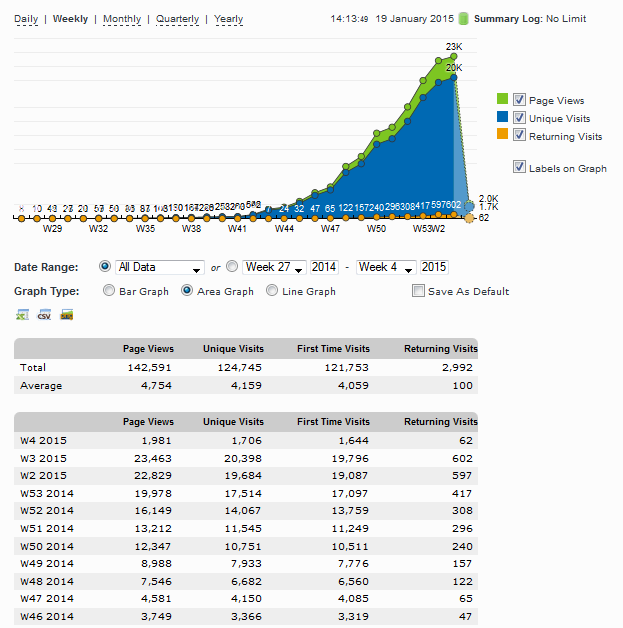Click average unique visits value 4,159
The image size is (623, 628).
[x=246, y=386]
